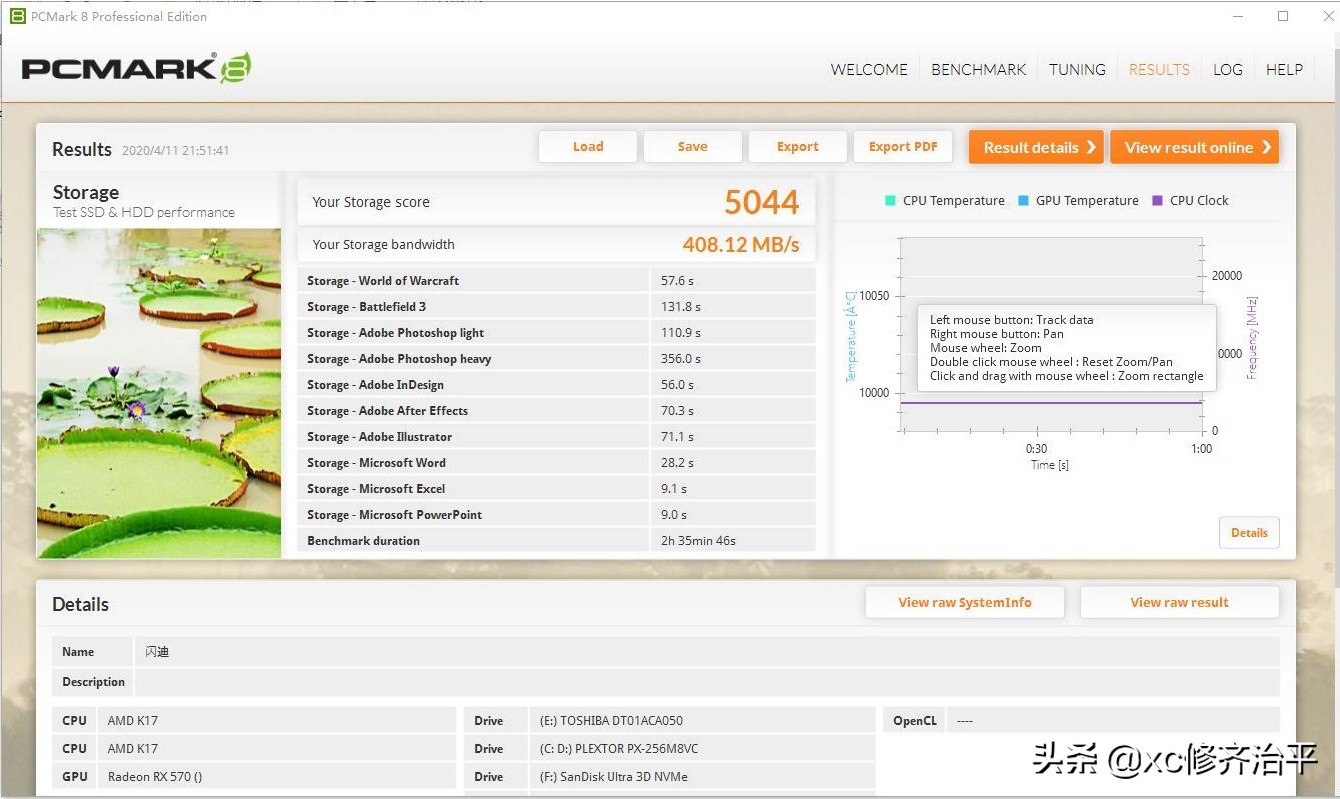Open the HELP menu
Viewport: 1340px width, 799px height.
click(1284, 69)
